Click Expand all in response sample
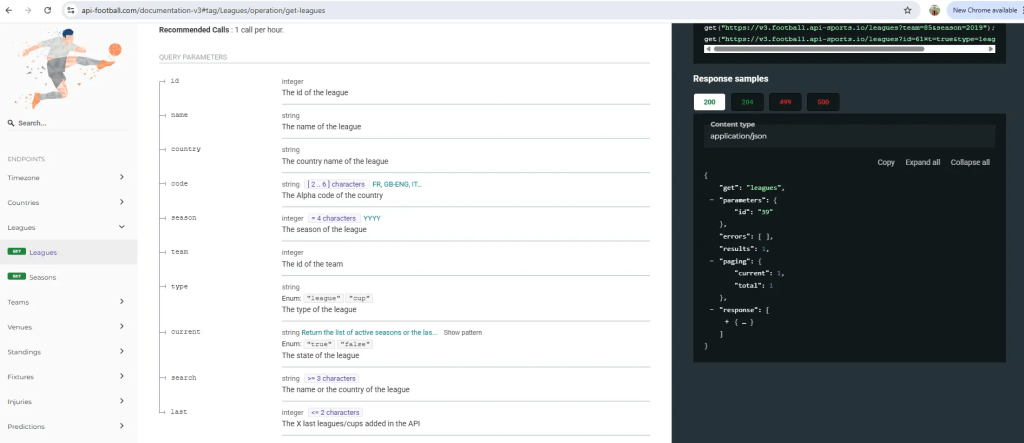 click(x=922, y=162)
